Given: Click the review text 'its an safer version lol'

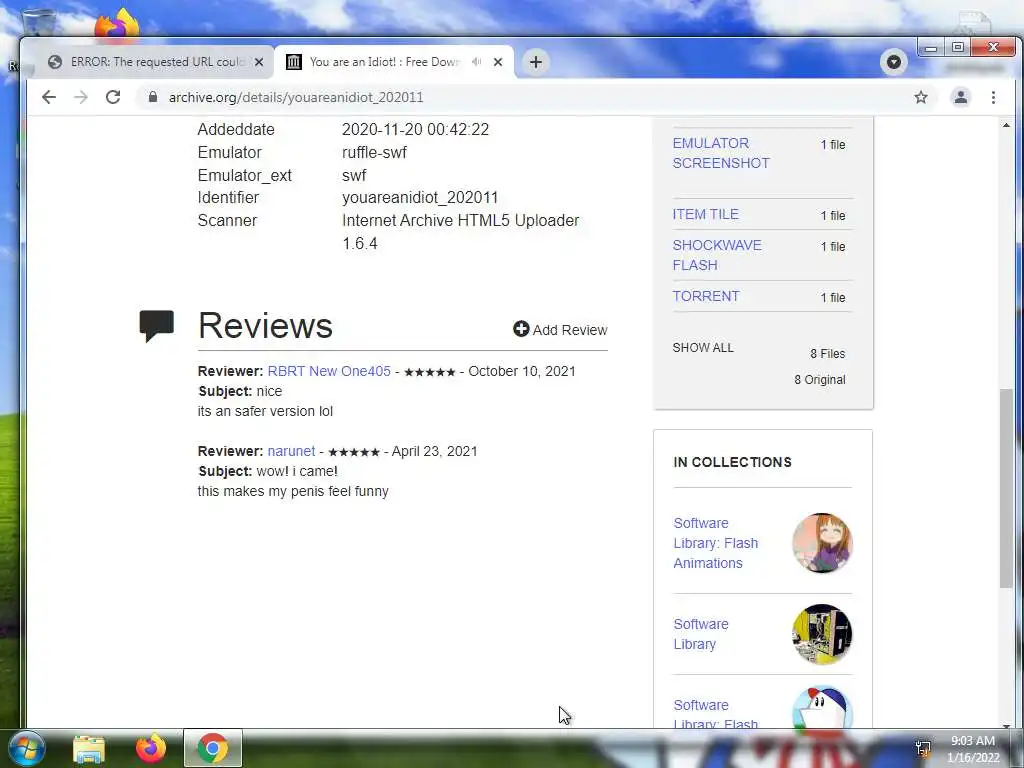Looking at the screenshot, I should pos(265,411).
